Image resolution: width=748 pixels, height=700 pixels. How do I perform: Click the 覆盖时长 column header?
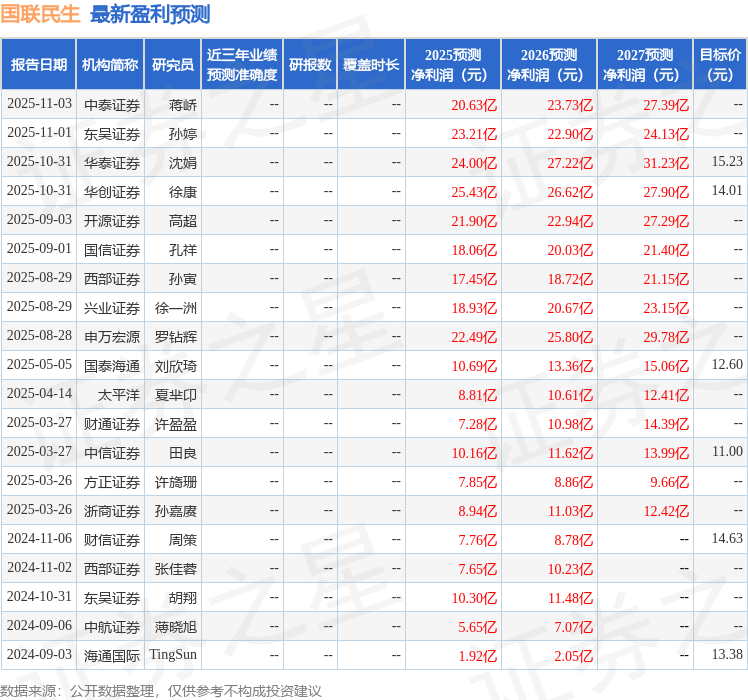point(371,65)
